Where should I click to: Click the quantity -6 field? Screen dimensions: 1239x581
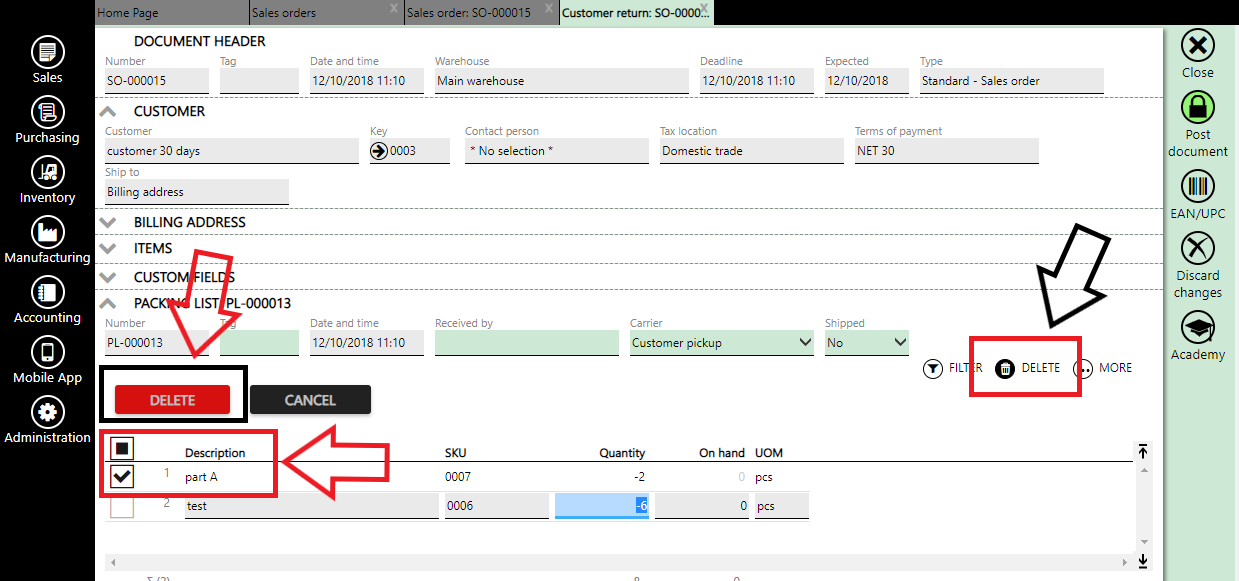(602, 506)
